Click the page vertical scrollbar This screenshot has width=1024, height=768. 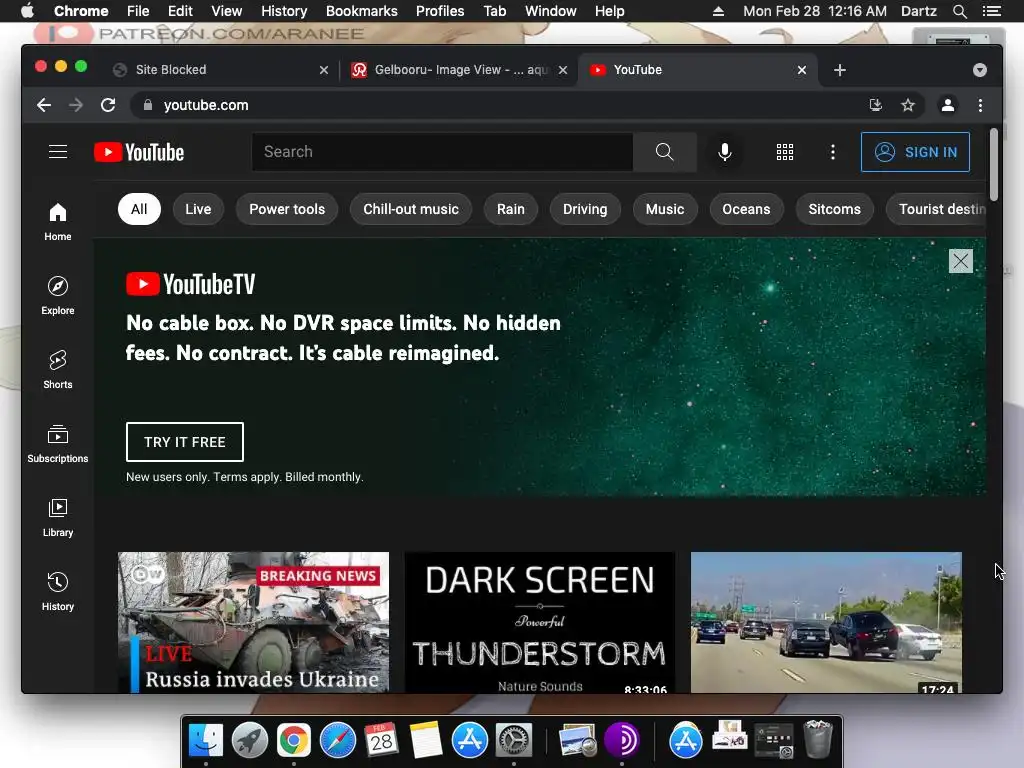993,165
